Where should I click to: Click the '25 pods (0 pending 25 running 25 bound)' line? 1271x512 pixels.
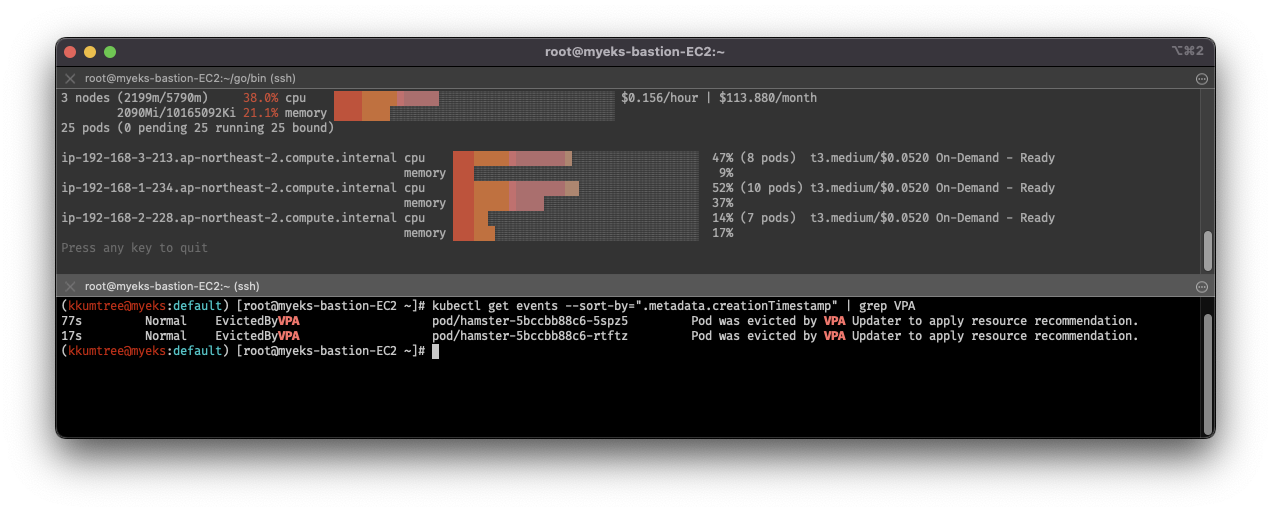click(x=197, y=128)
